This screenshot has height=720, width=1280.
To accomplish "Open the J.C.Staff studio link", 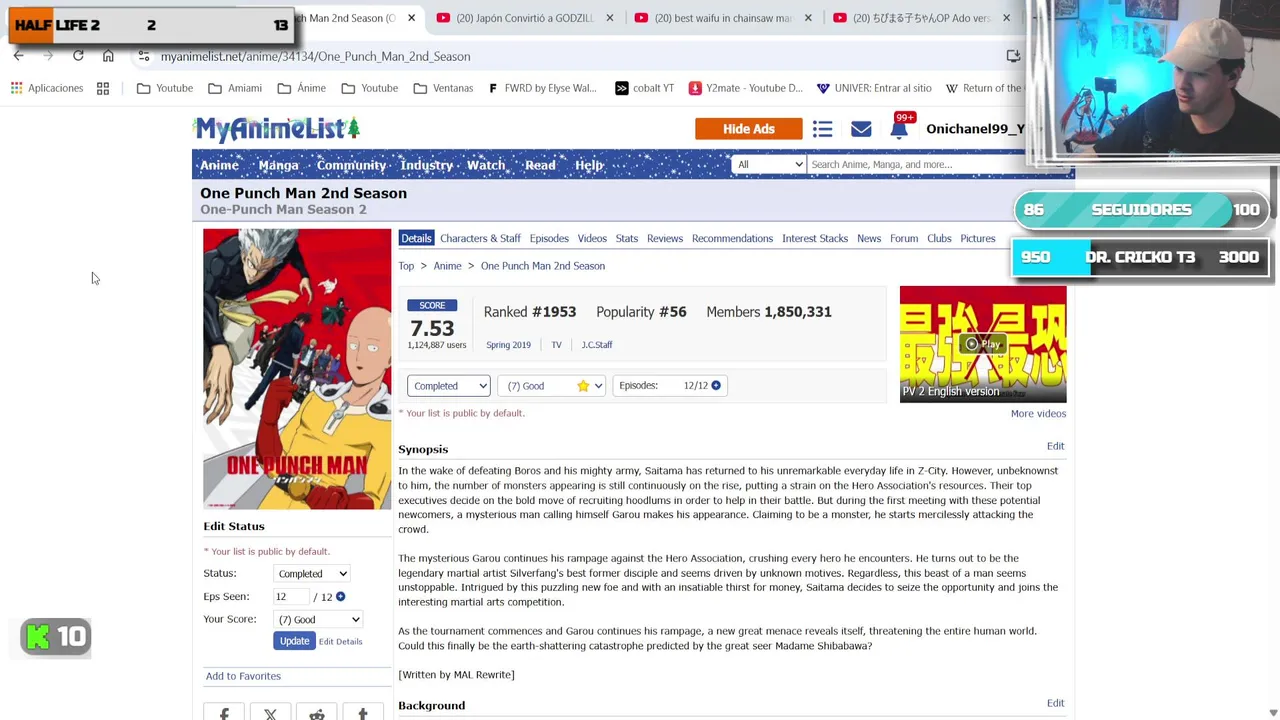I will coord(597,345).
